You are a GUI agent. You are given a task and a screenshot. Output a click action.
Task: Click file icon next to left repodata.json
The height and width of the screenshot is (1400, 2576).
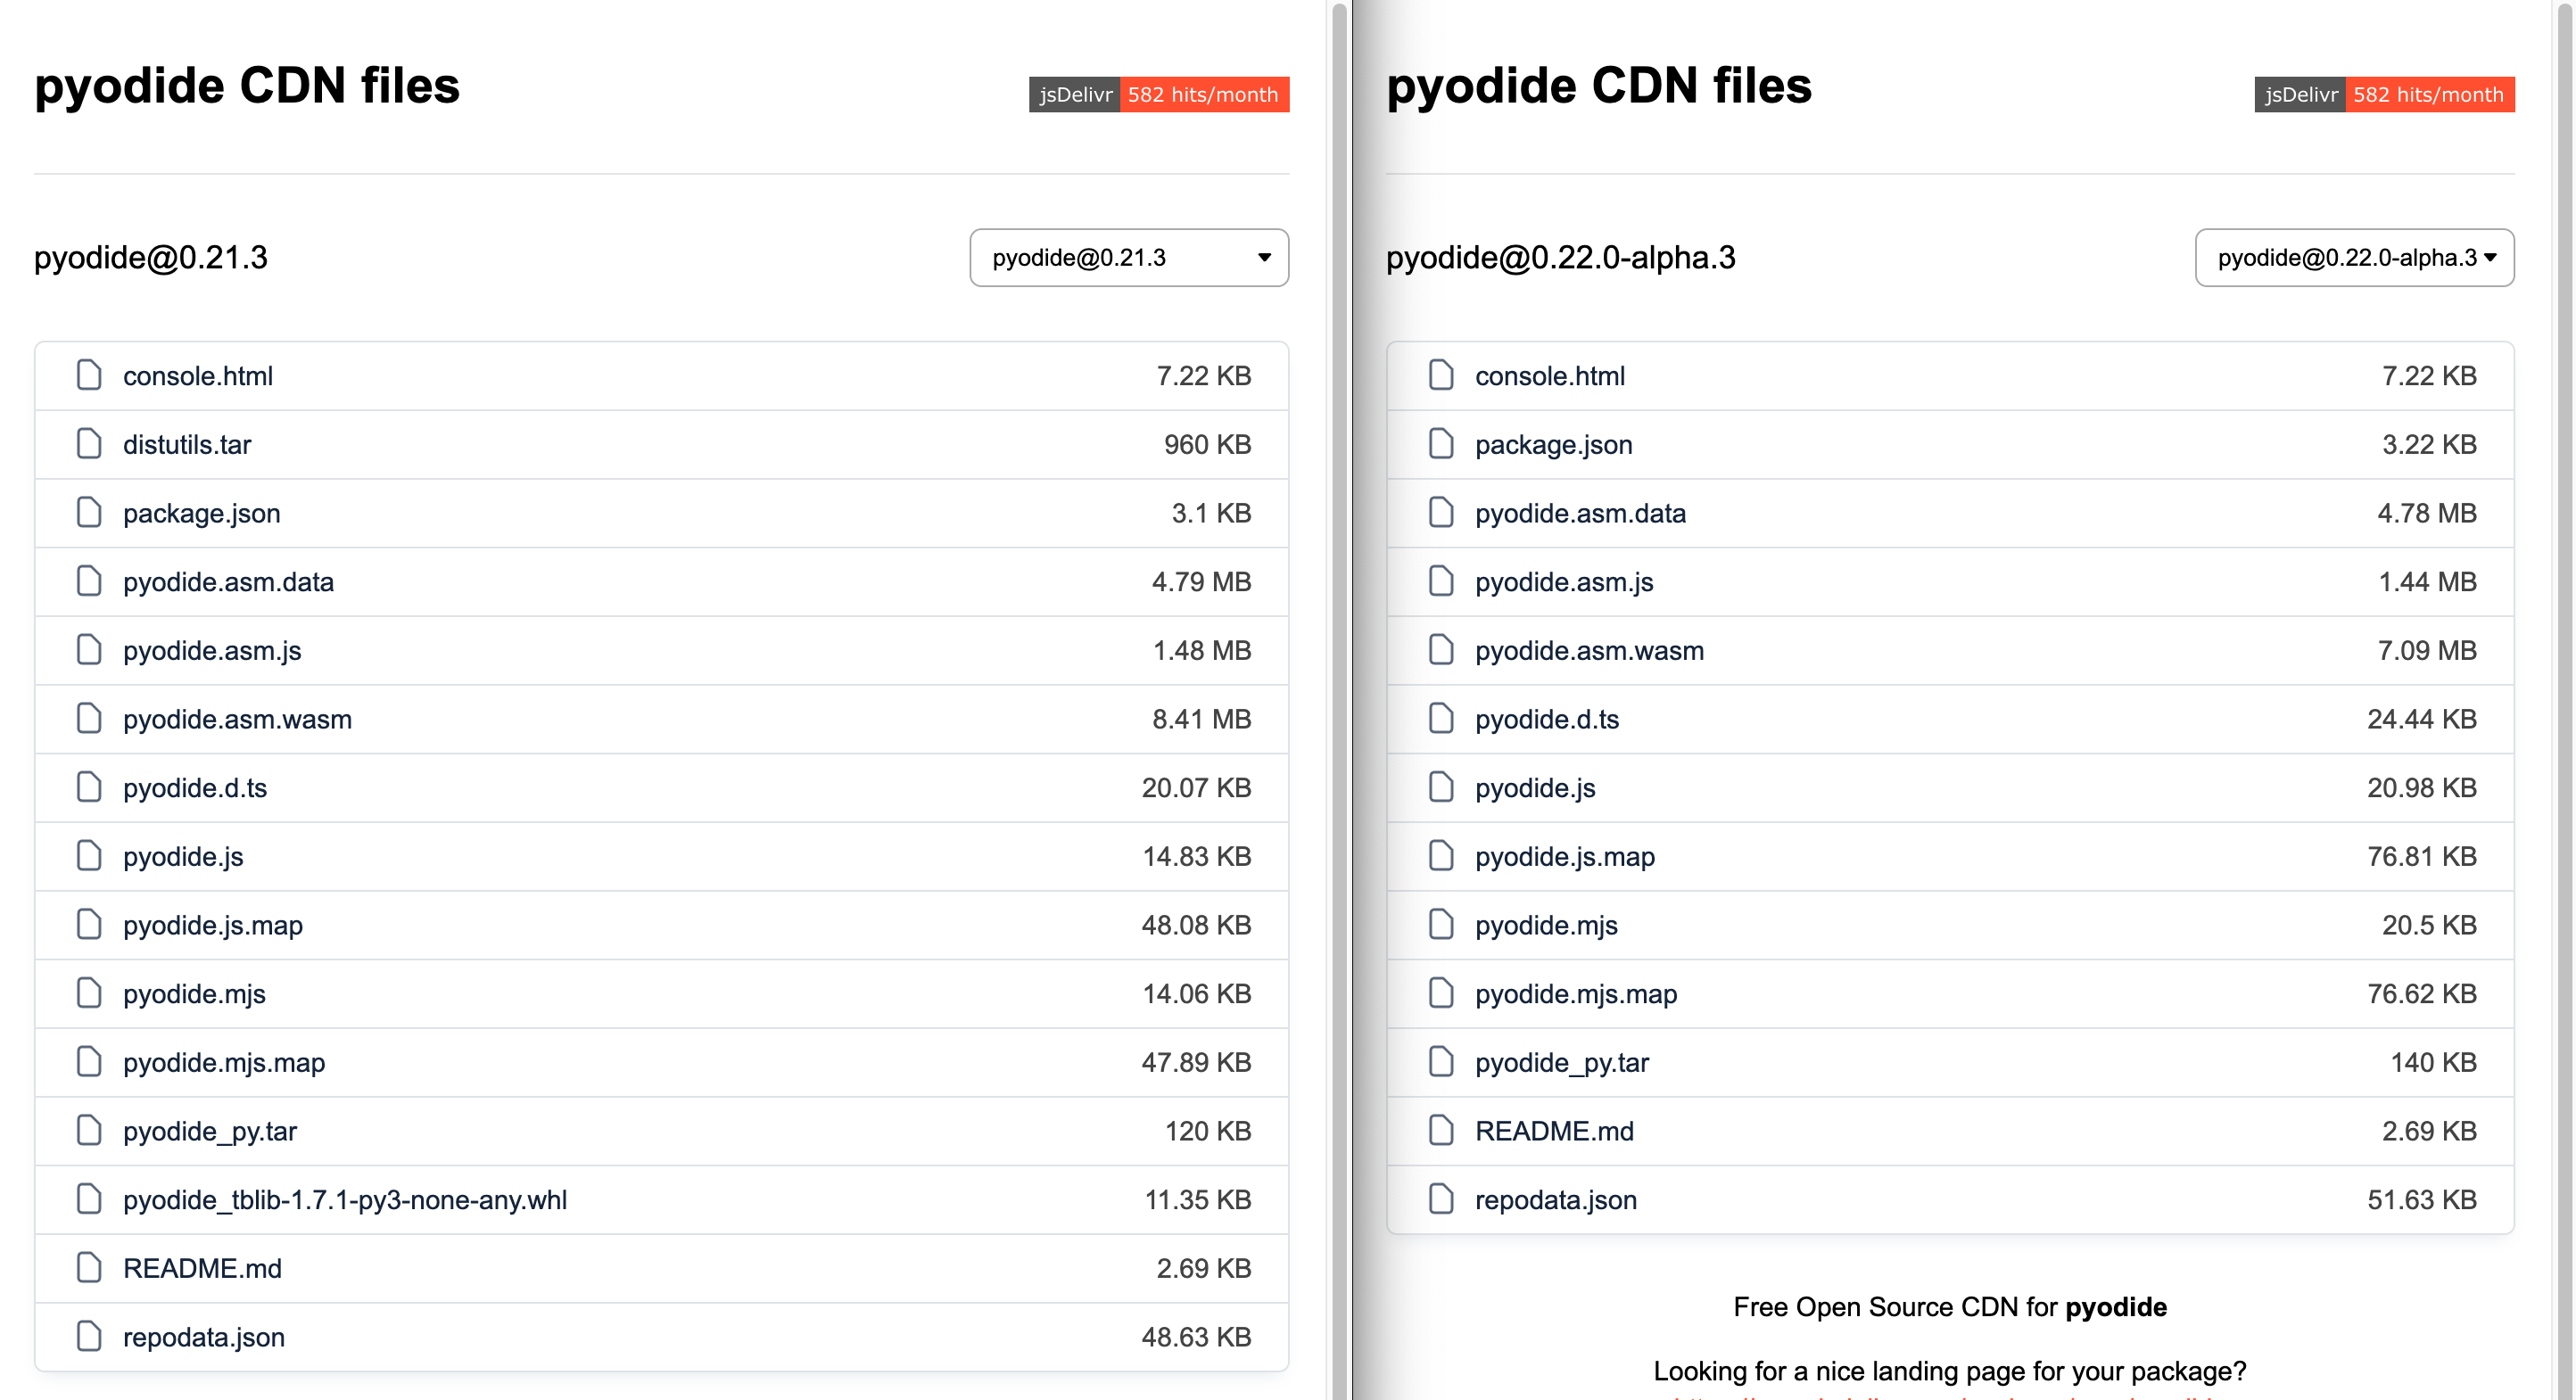(89, 1337)
